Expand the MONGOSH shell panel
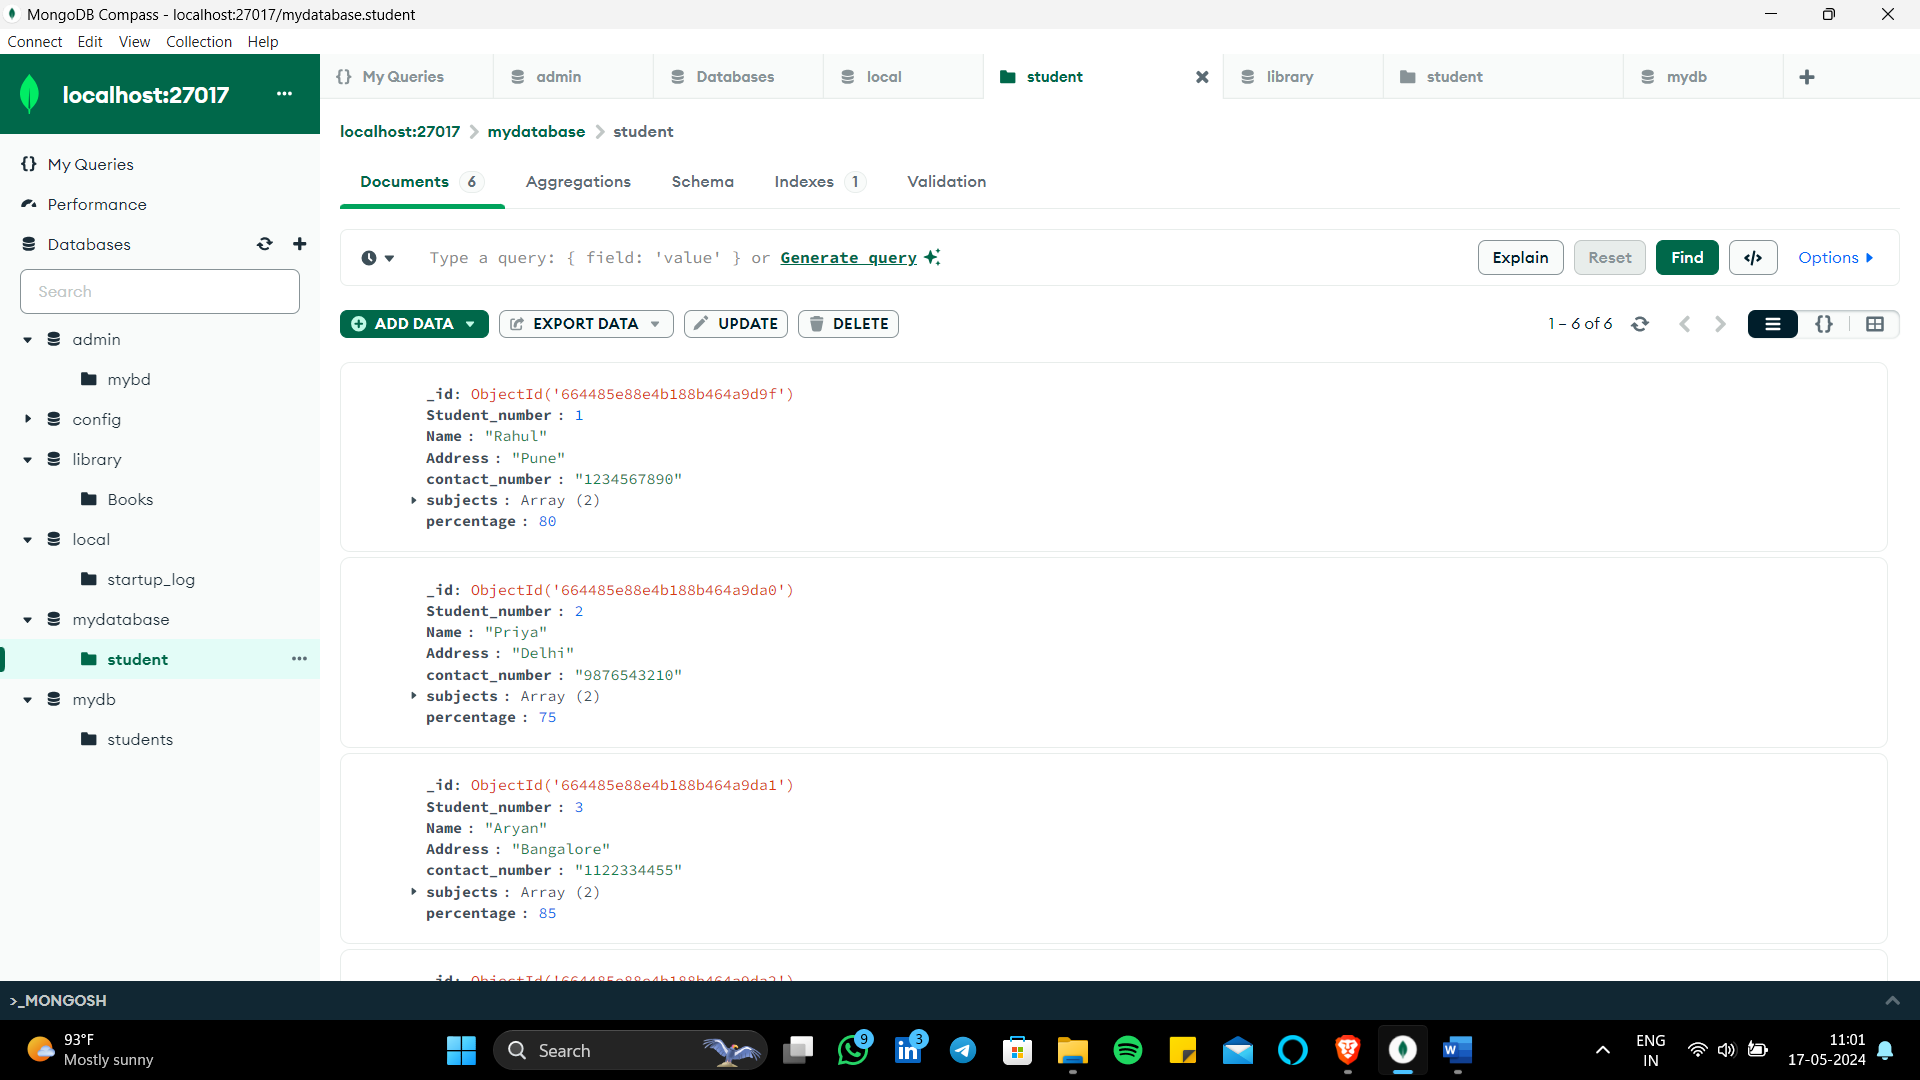Viewport: 1920px width, 1080px height. tap(1892, 1000)
